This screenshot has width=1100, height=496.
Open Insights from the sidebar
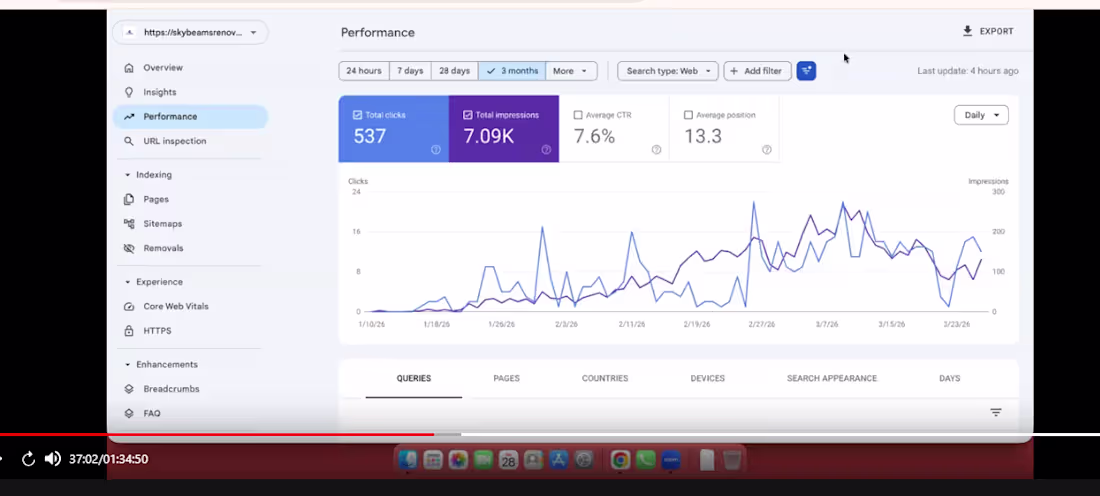point(159,92)
